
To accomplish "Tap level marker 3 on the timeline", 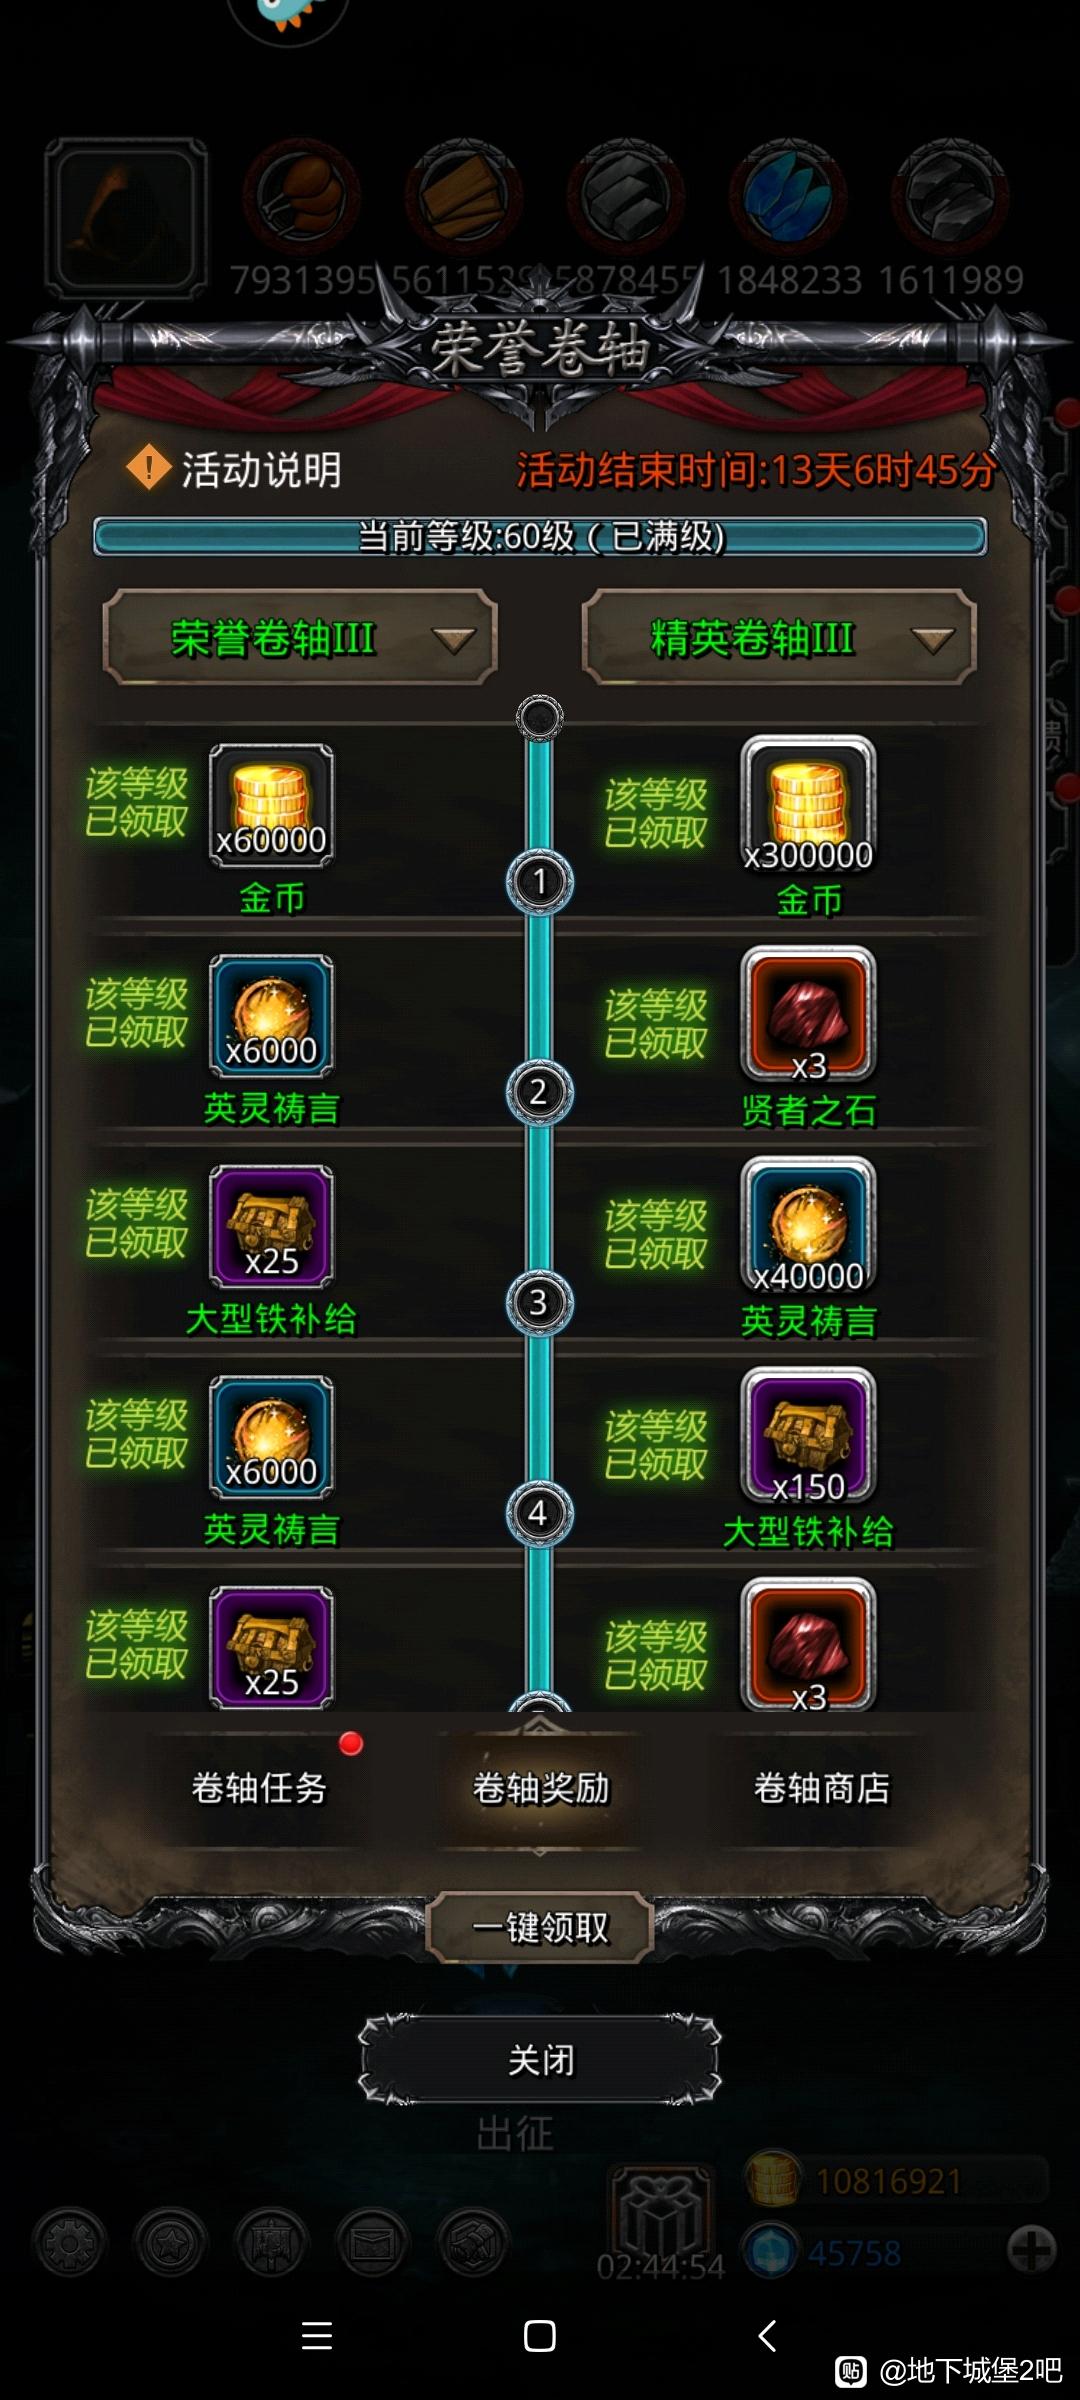I will [x=539, y=1303].
